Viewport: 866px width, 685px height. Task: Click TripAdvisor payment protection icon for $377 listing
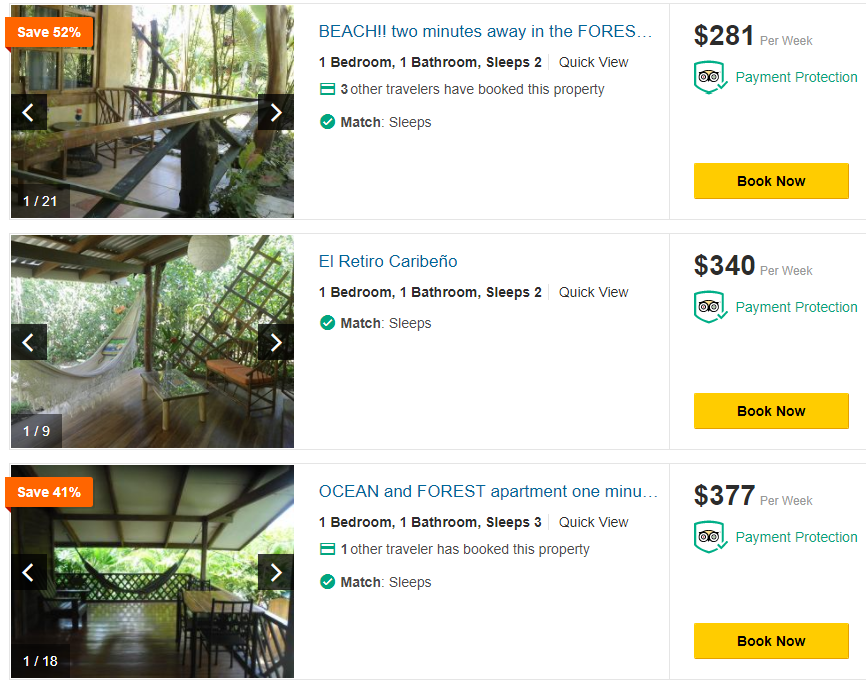(709, 537)
